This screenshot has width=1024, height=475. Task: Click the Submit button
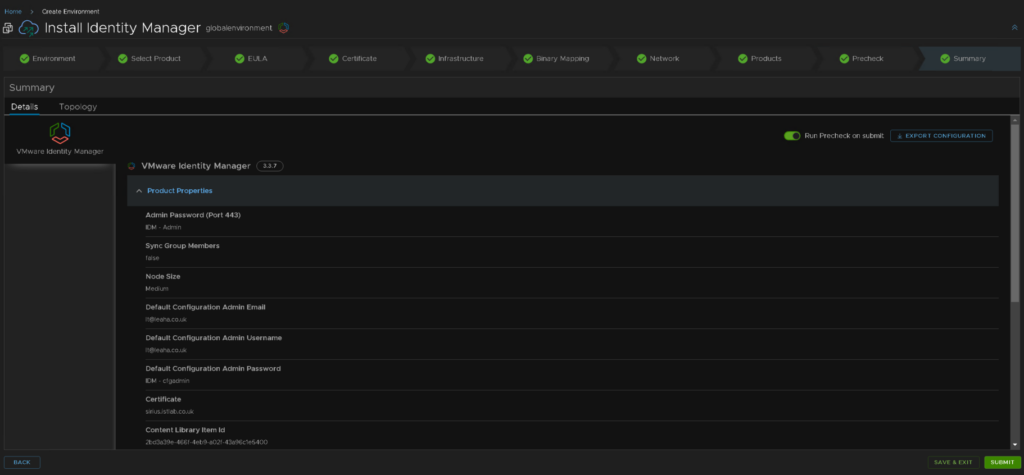click(x=1002, y=462)
